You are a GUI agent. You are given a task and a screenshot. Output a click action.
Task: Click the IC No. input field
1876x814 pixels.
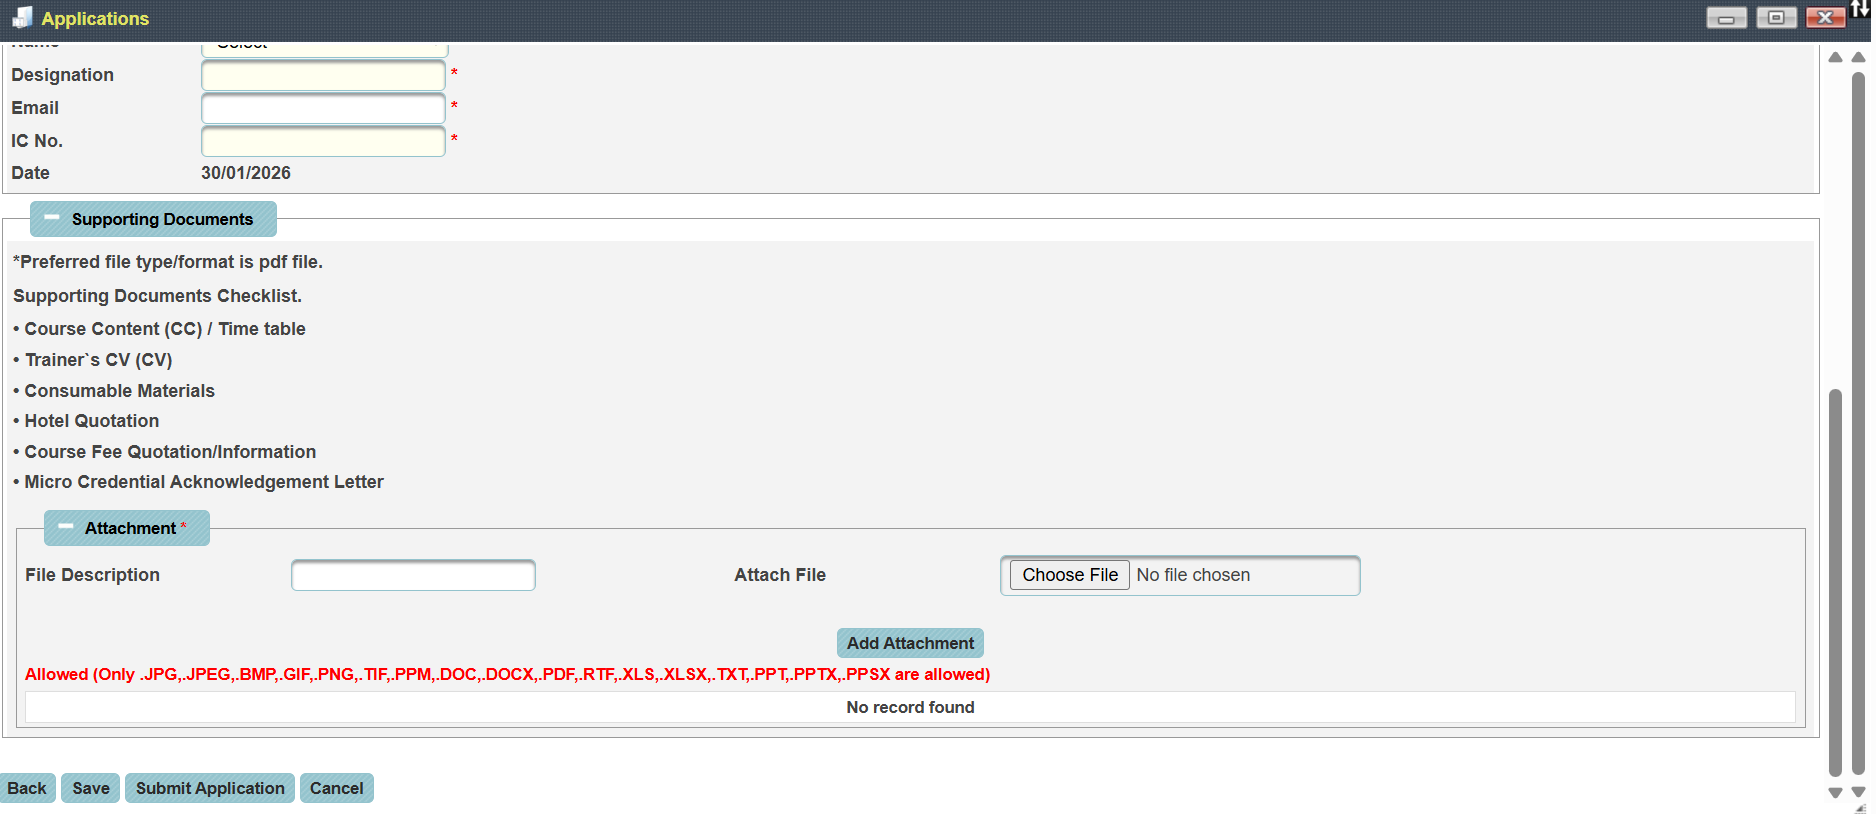tap(323, 141)
